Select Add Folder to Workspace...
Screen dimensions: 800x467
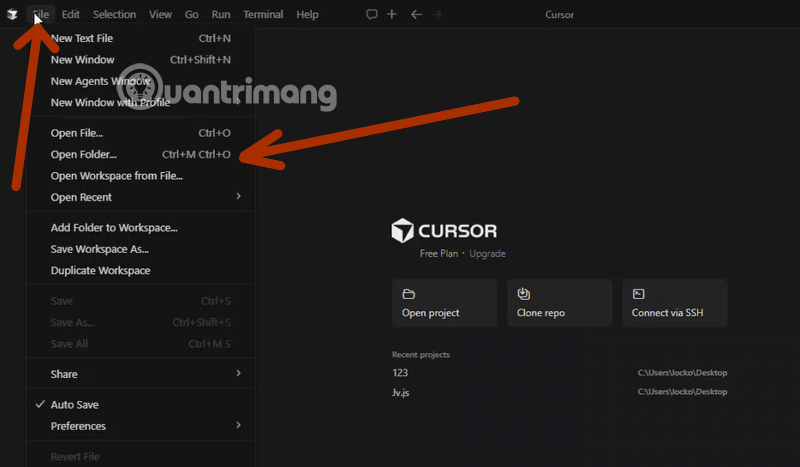point(140,228)
